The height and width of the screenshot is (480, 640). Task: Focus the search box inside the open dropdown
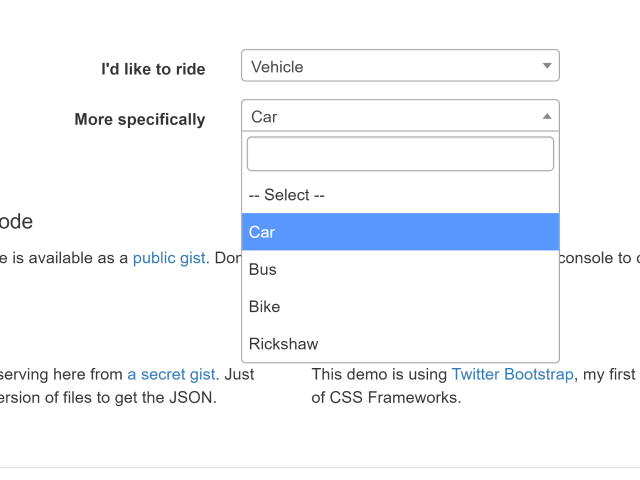400,154
